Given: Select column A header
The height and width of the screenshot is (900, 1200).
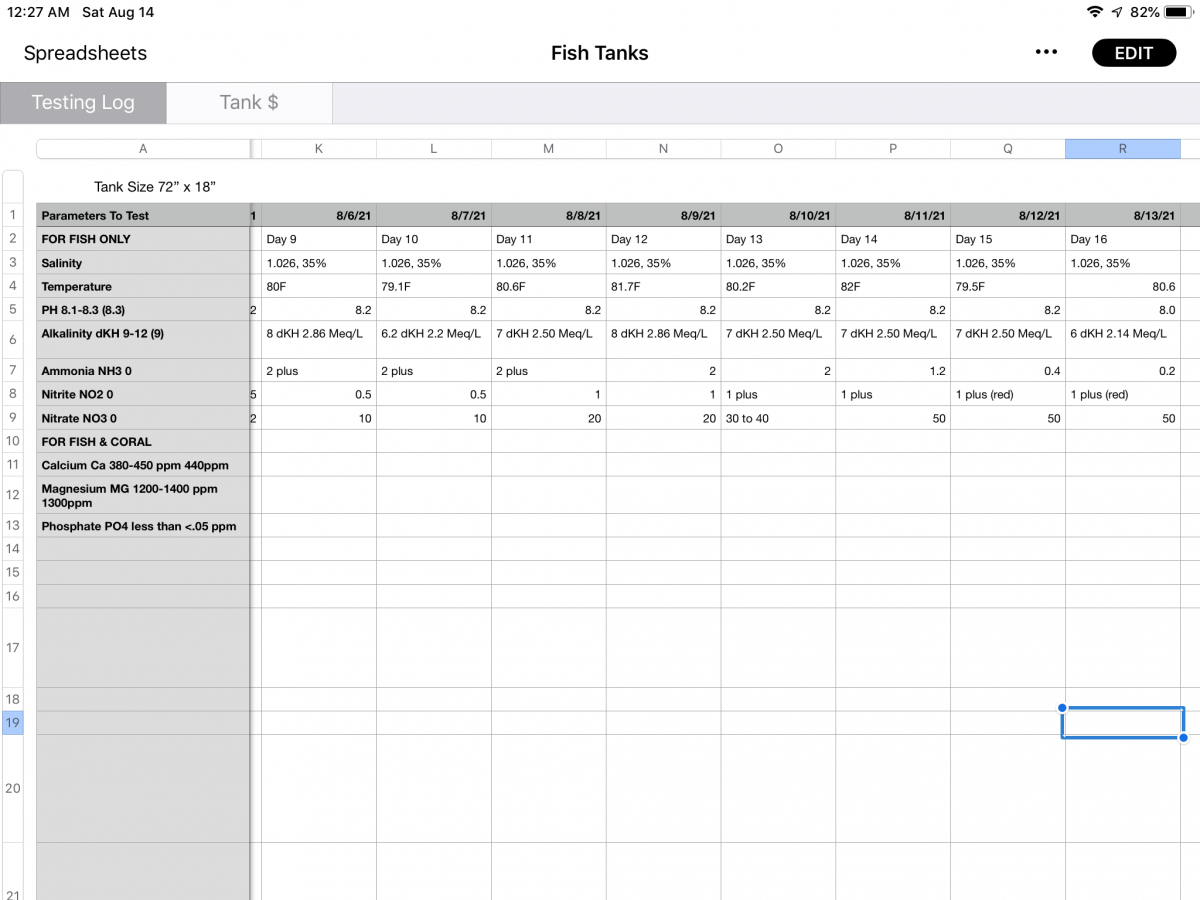Looking at the screenshot, I should tap(143, 149).
